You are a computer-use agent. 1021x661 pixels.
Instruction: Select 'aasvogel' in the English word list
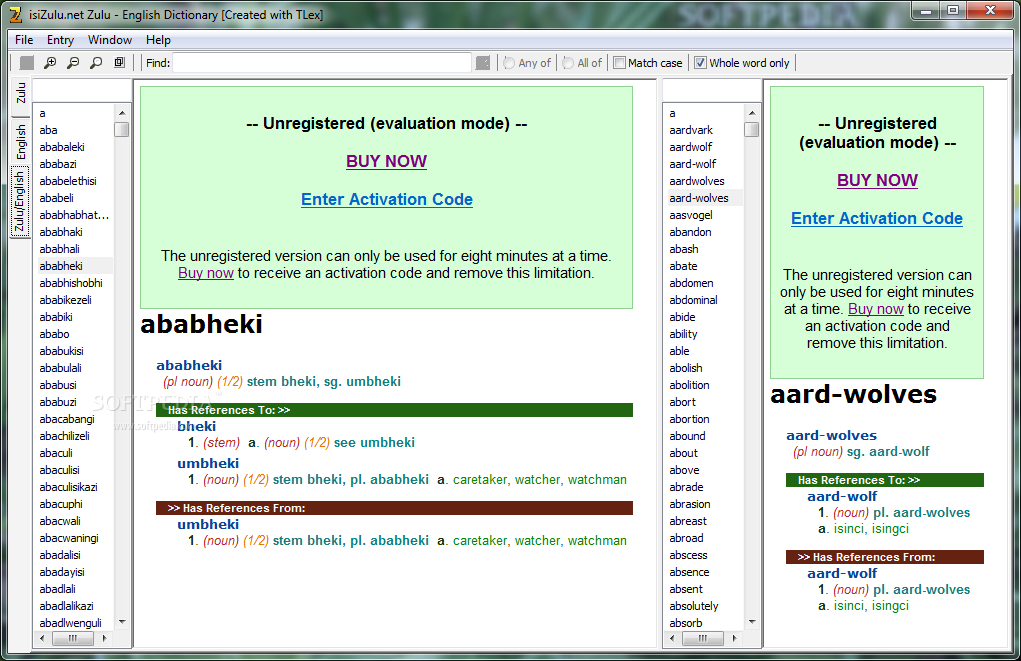691,215
